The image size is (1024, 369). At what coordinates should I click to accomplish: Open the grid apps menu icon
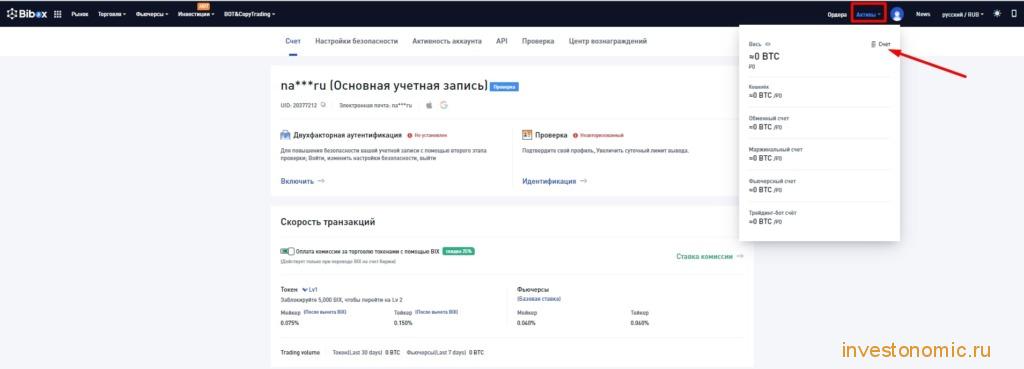click(x=57, y=14)
